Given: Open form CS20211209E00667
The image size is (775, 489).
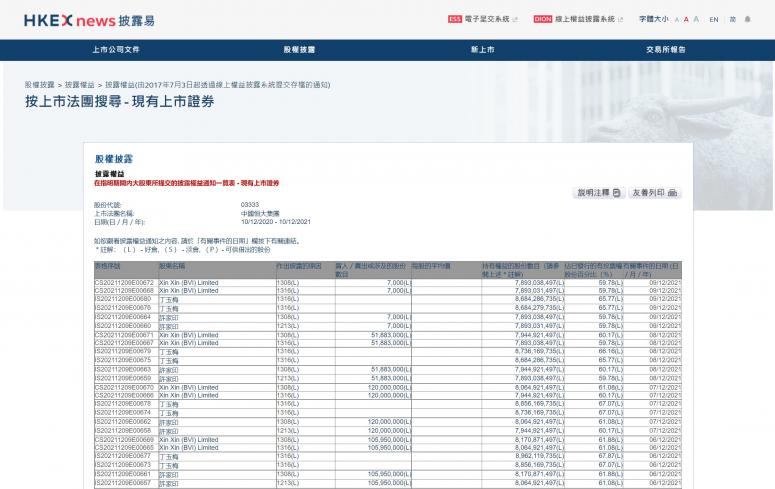Looking at the screenshot, I should [x=124, y=343].
